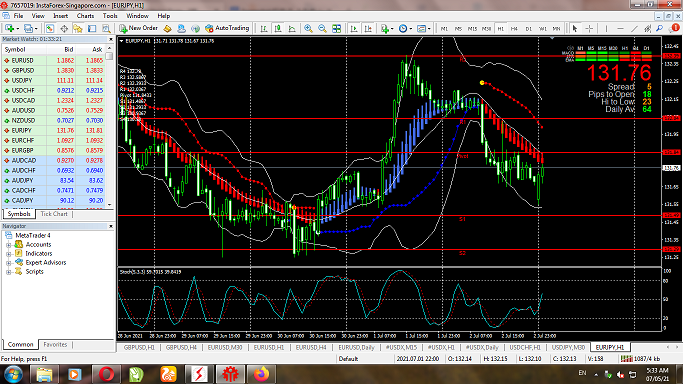Image resolution: width=683 pixels, height=384 pixels.
Task: Expand the Accounts tree node
Action: click(x=8, y=245)
